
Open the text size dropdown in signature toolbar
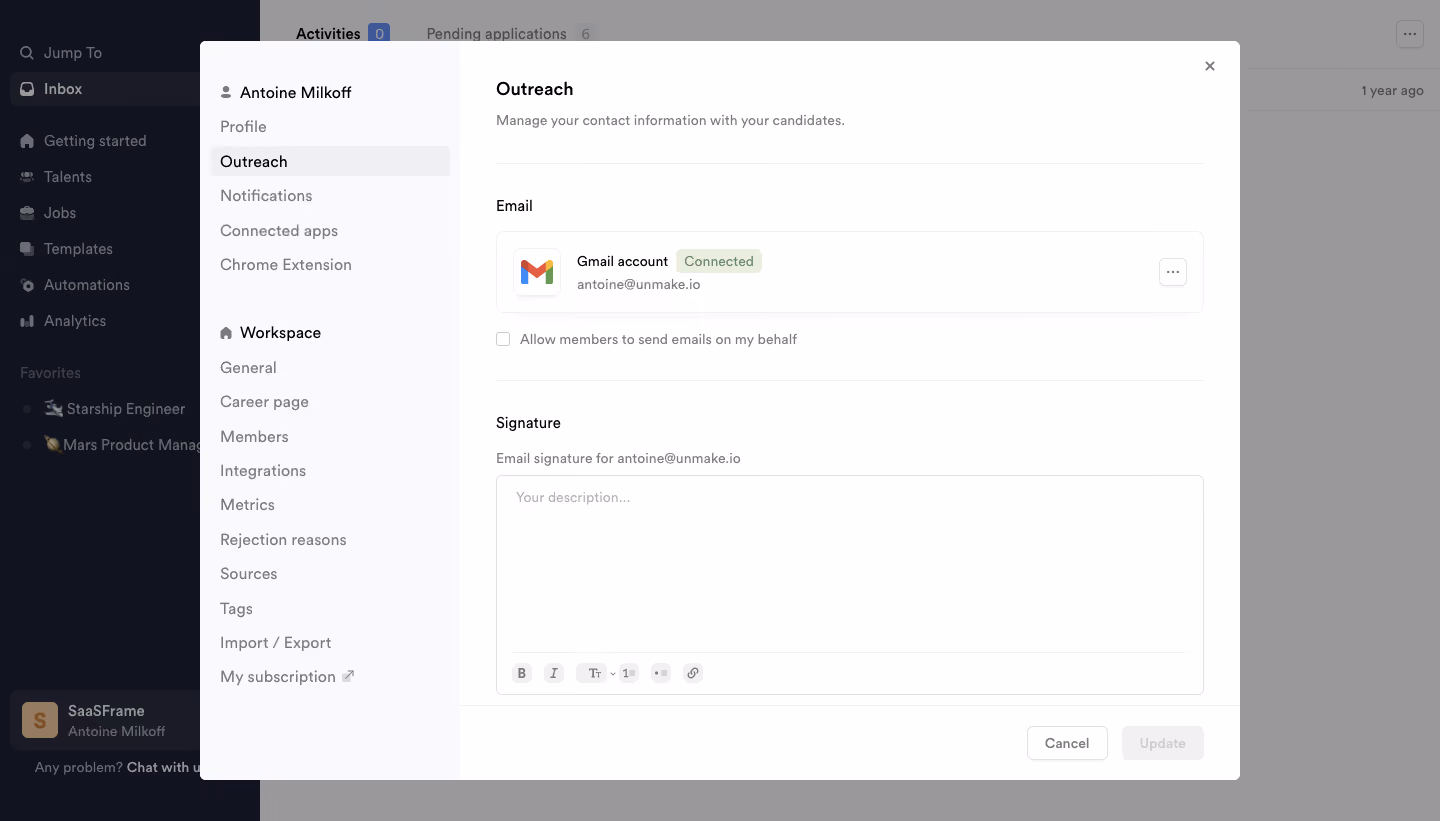pos(597,673)
